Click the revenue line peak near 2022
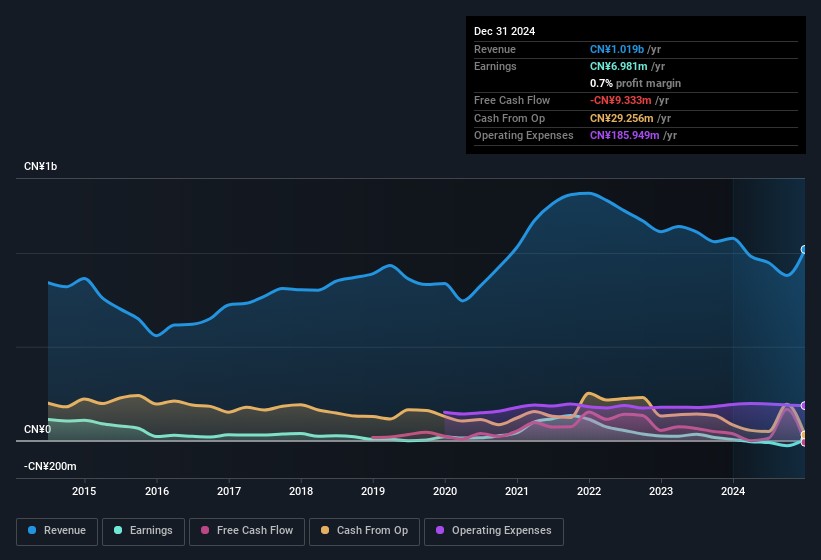Image resolution: width=821 pixels, height=560 pixels. 587,193
